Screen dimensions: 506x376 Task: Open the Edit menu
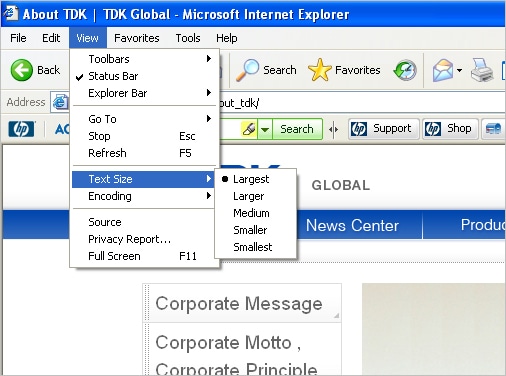(x=51, y=38)
